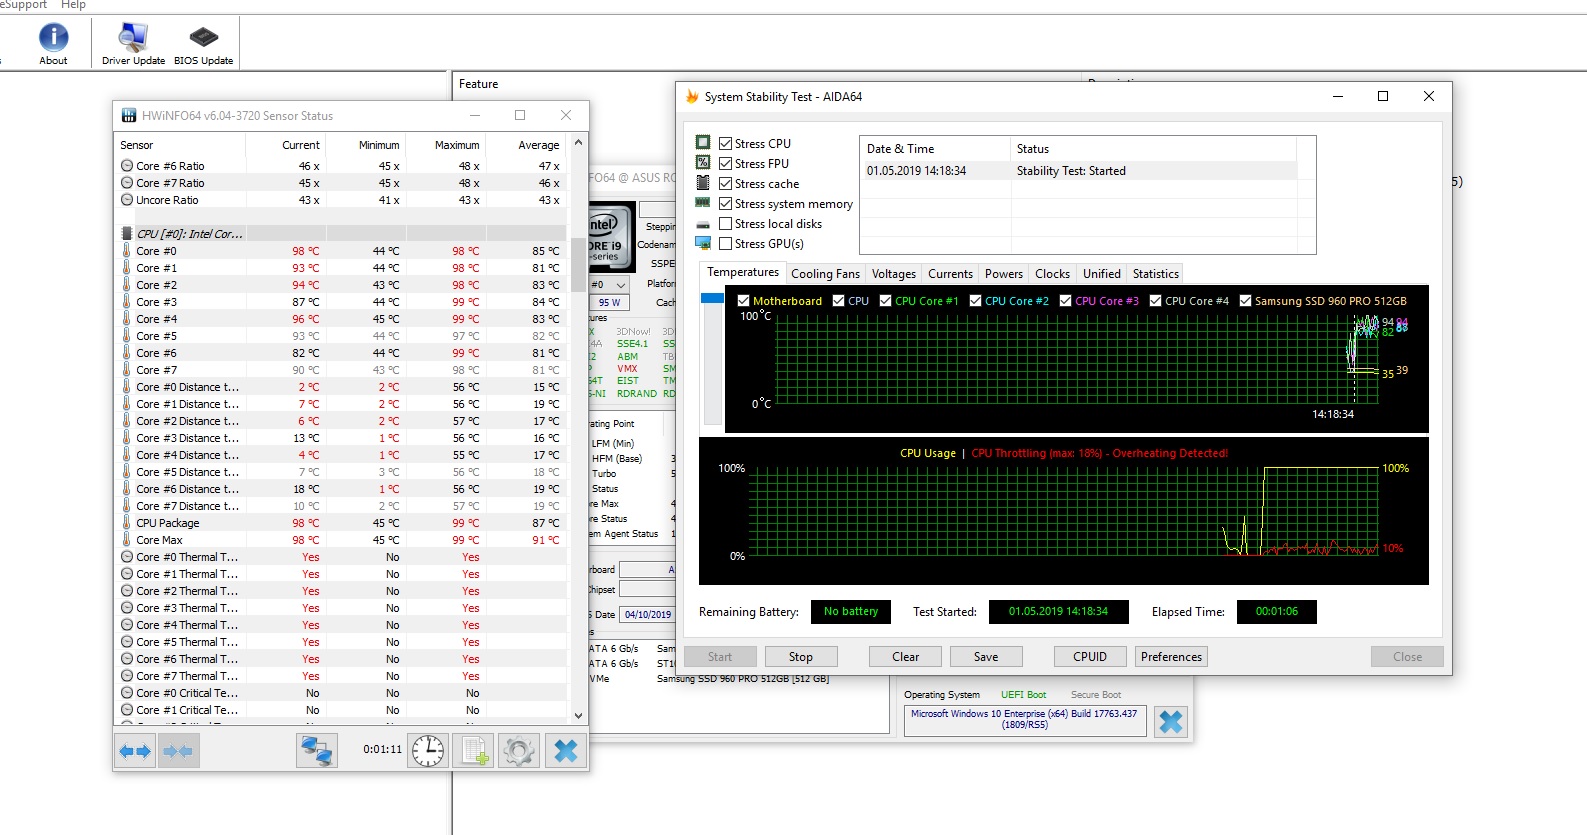Click the FPU icon beside Stress FPU
Image resolution: width=1587 pixels, height=835 pixels.
[703, 163]
